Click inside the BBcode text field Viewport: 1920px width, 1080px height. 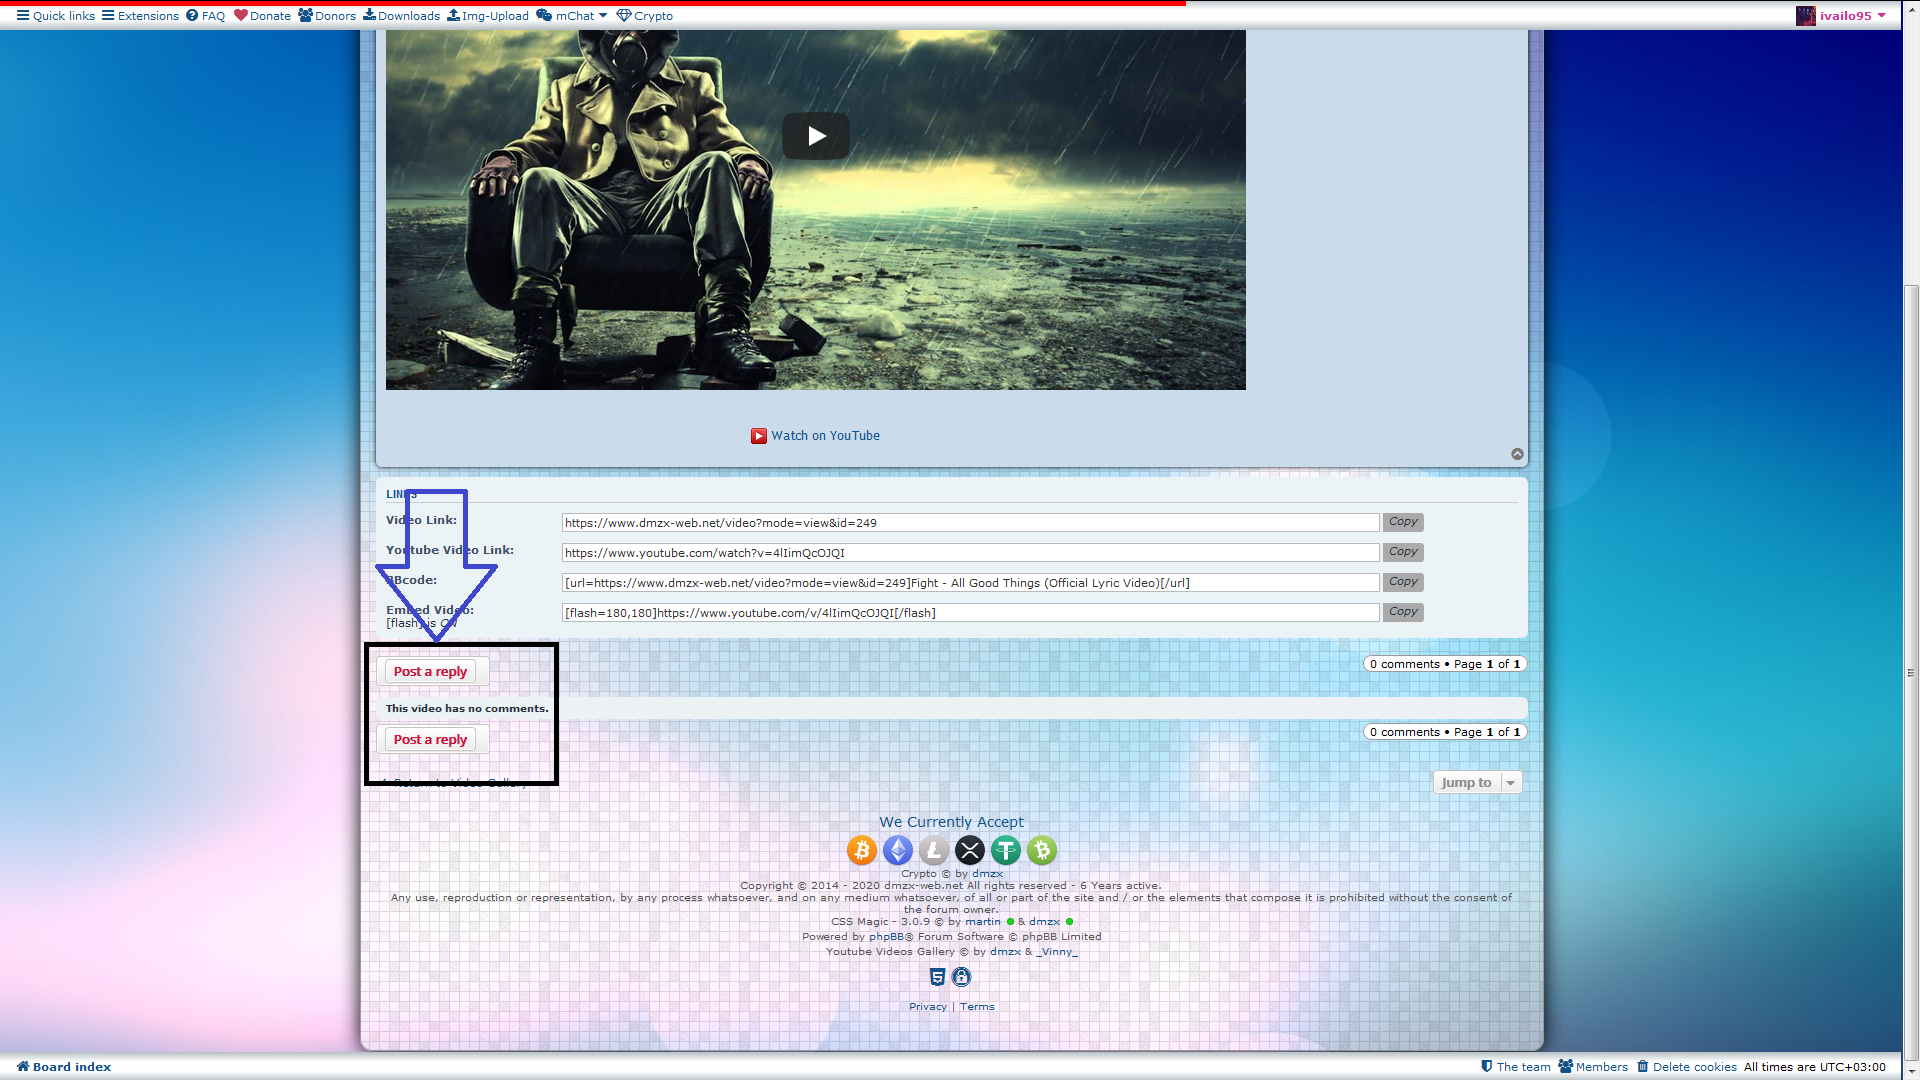970,583
